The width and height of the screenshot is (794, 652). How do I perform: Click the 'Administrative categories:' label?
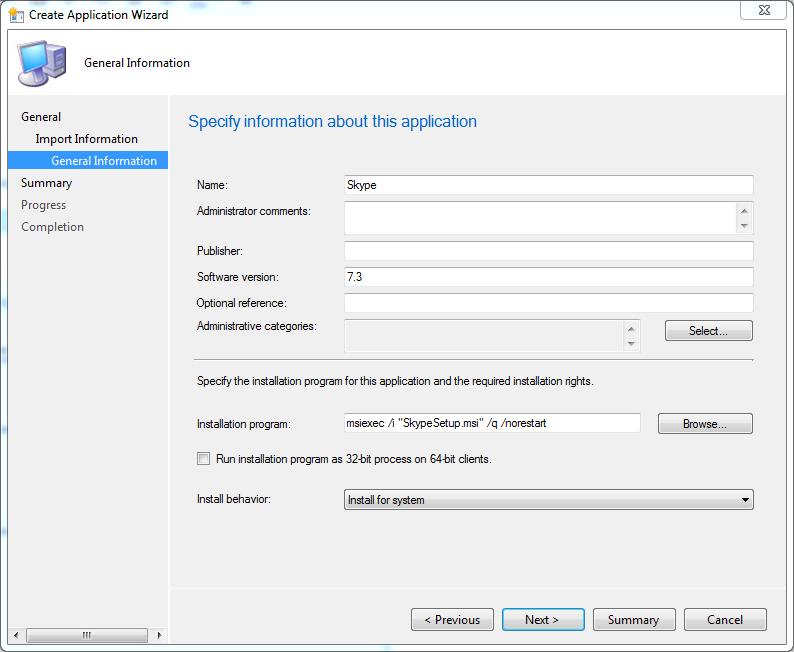tap(257, 326)
